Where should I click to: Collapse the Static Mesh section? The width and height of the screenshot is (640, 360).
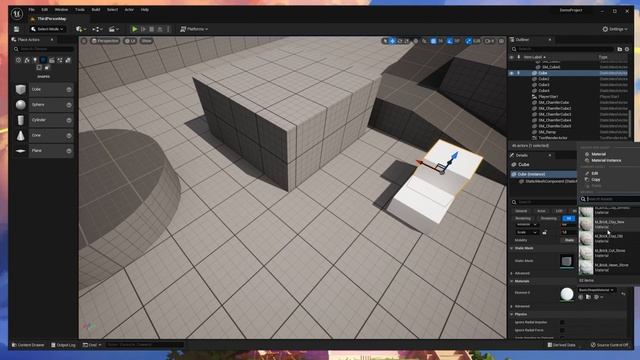(x=512, y=248)
